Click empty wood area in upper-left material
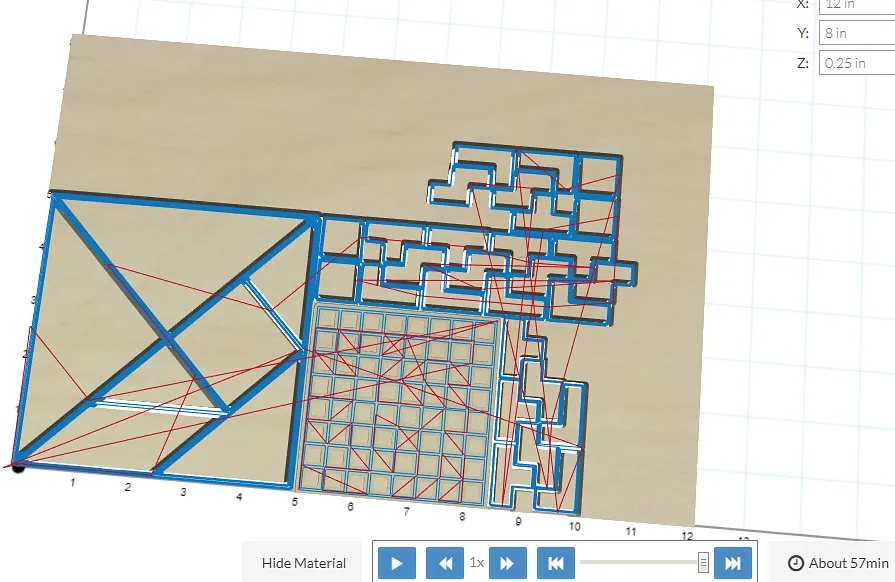The width and height of the screenshot is (895, 582). coord(200,110)
